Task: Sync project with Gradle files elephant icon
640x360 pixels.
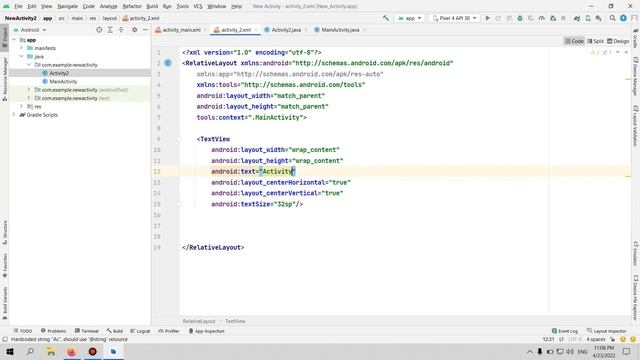Action: pos(577,18)
